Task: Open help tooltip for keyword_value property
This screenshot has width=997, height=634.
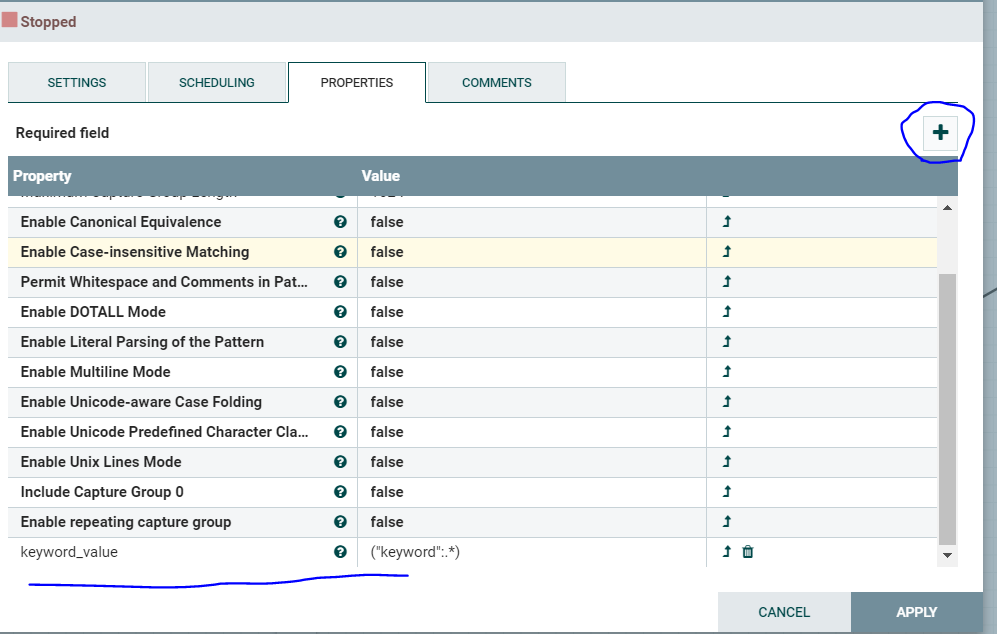Action: 339,551
